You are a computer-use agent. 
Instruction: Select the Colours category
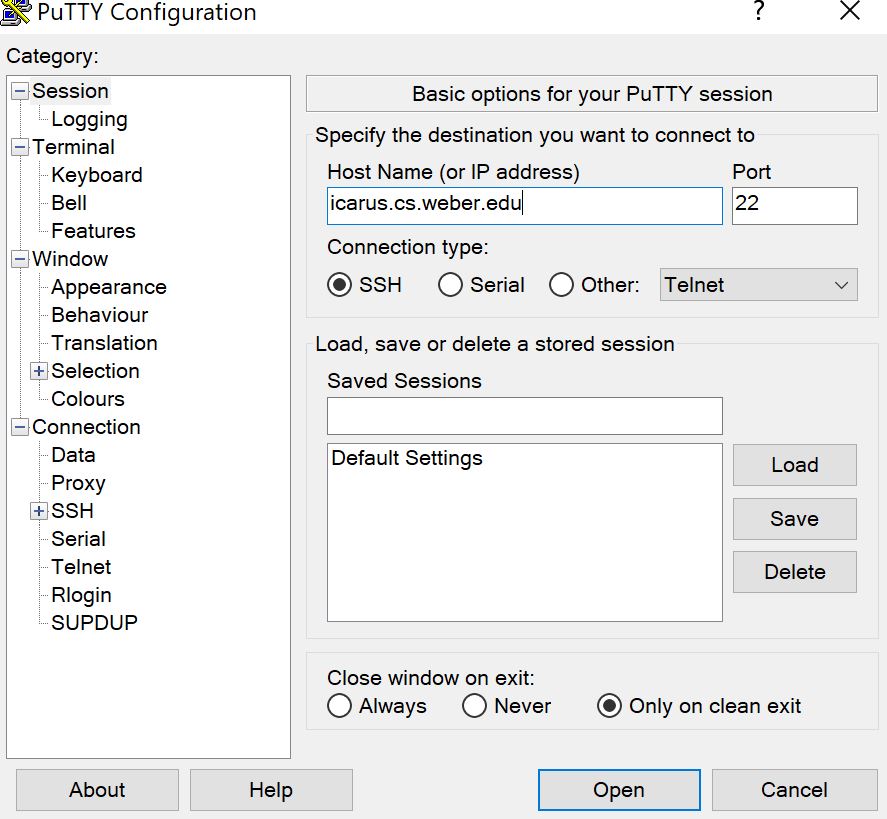pyautogui.click(x=87, y=399)
